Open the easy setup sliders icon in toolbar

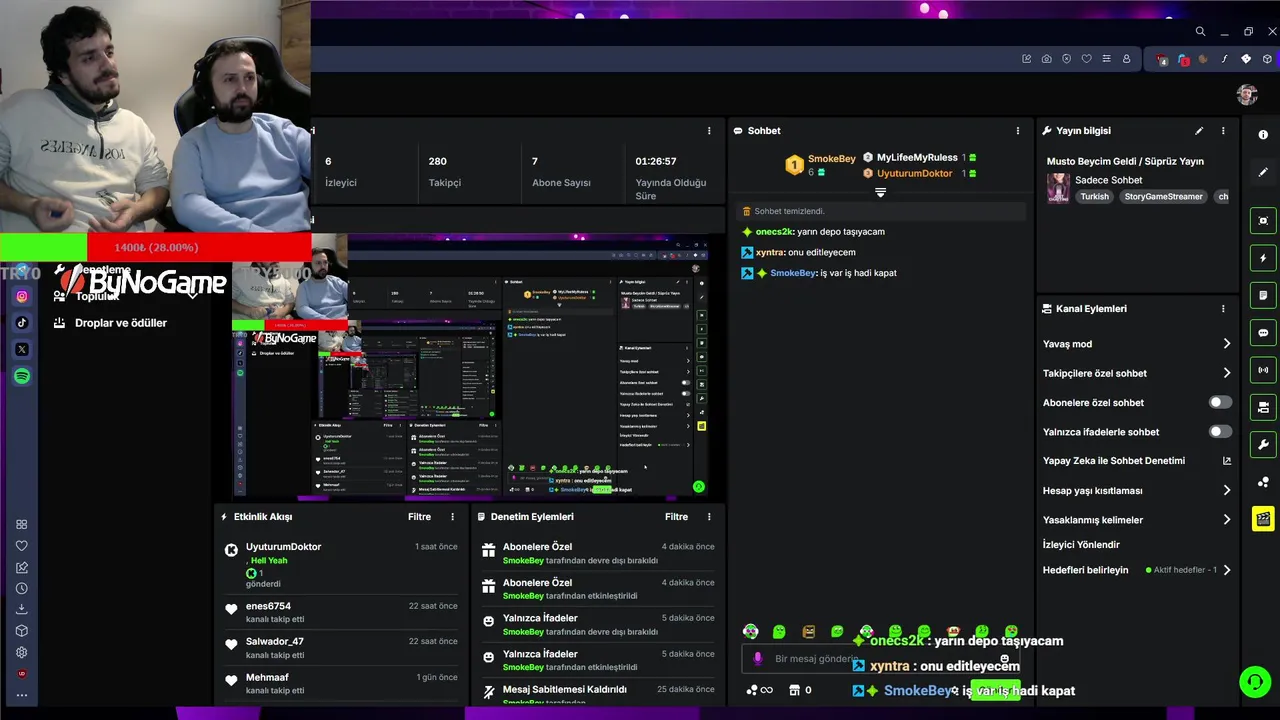[1106, 59]
